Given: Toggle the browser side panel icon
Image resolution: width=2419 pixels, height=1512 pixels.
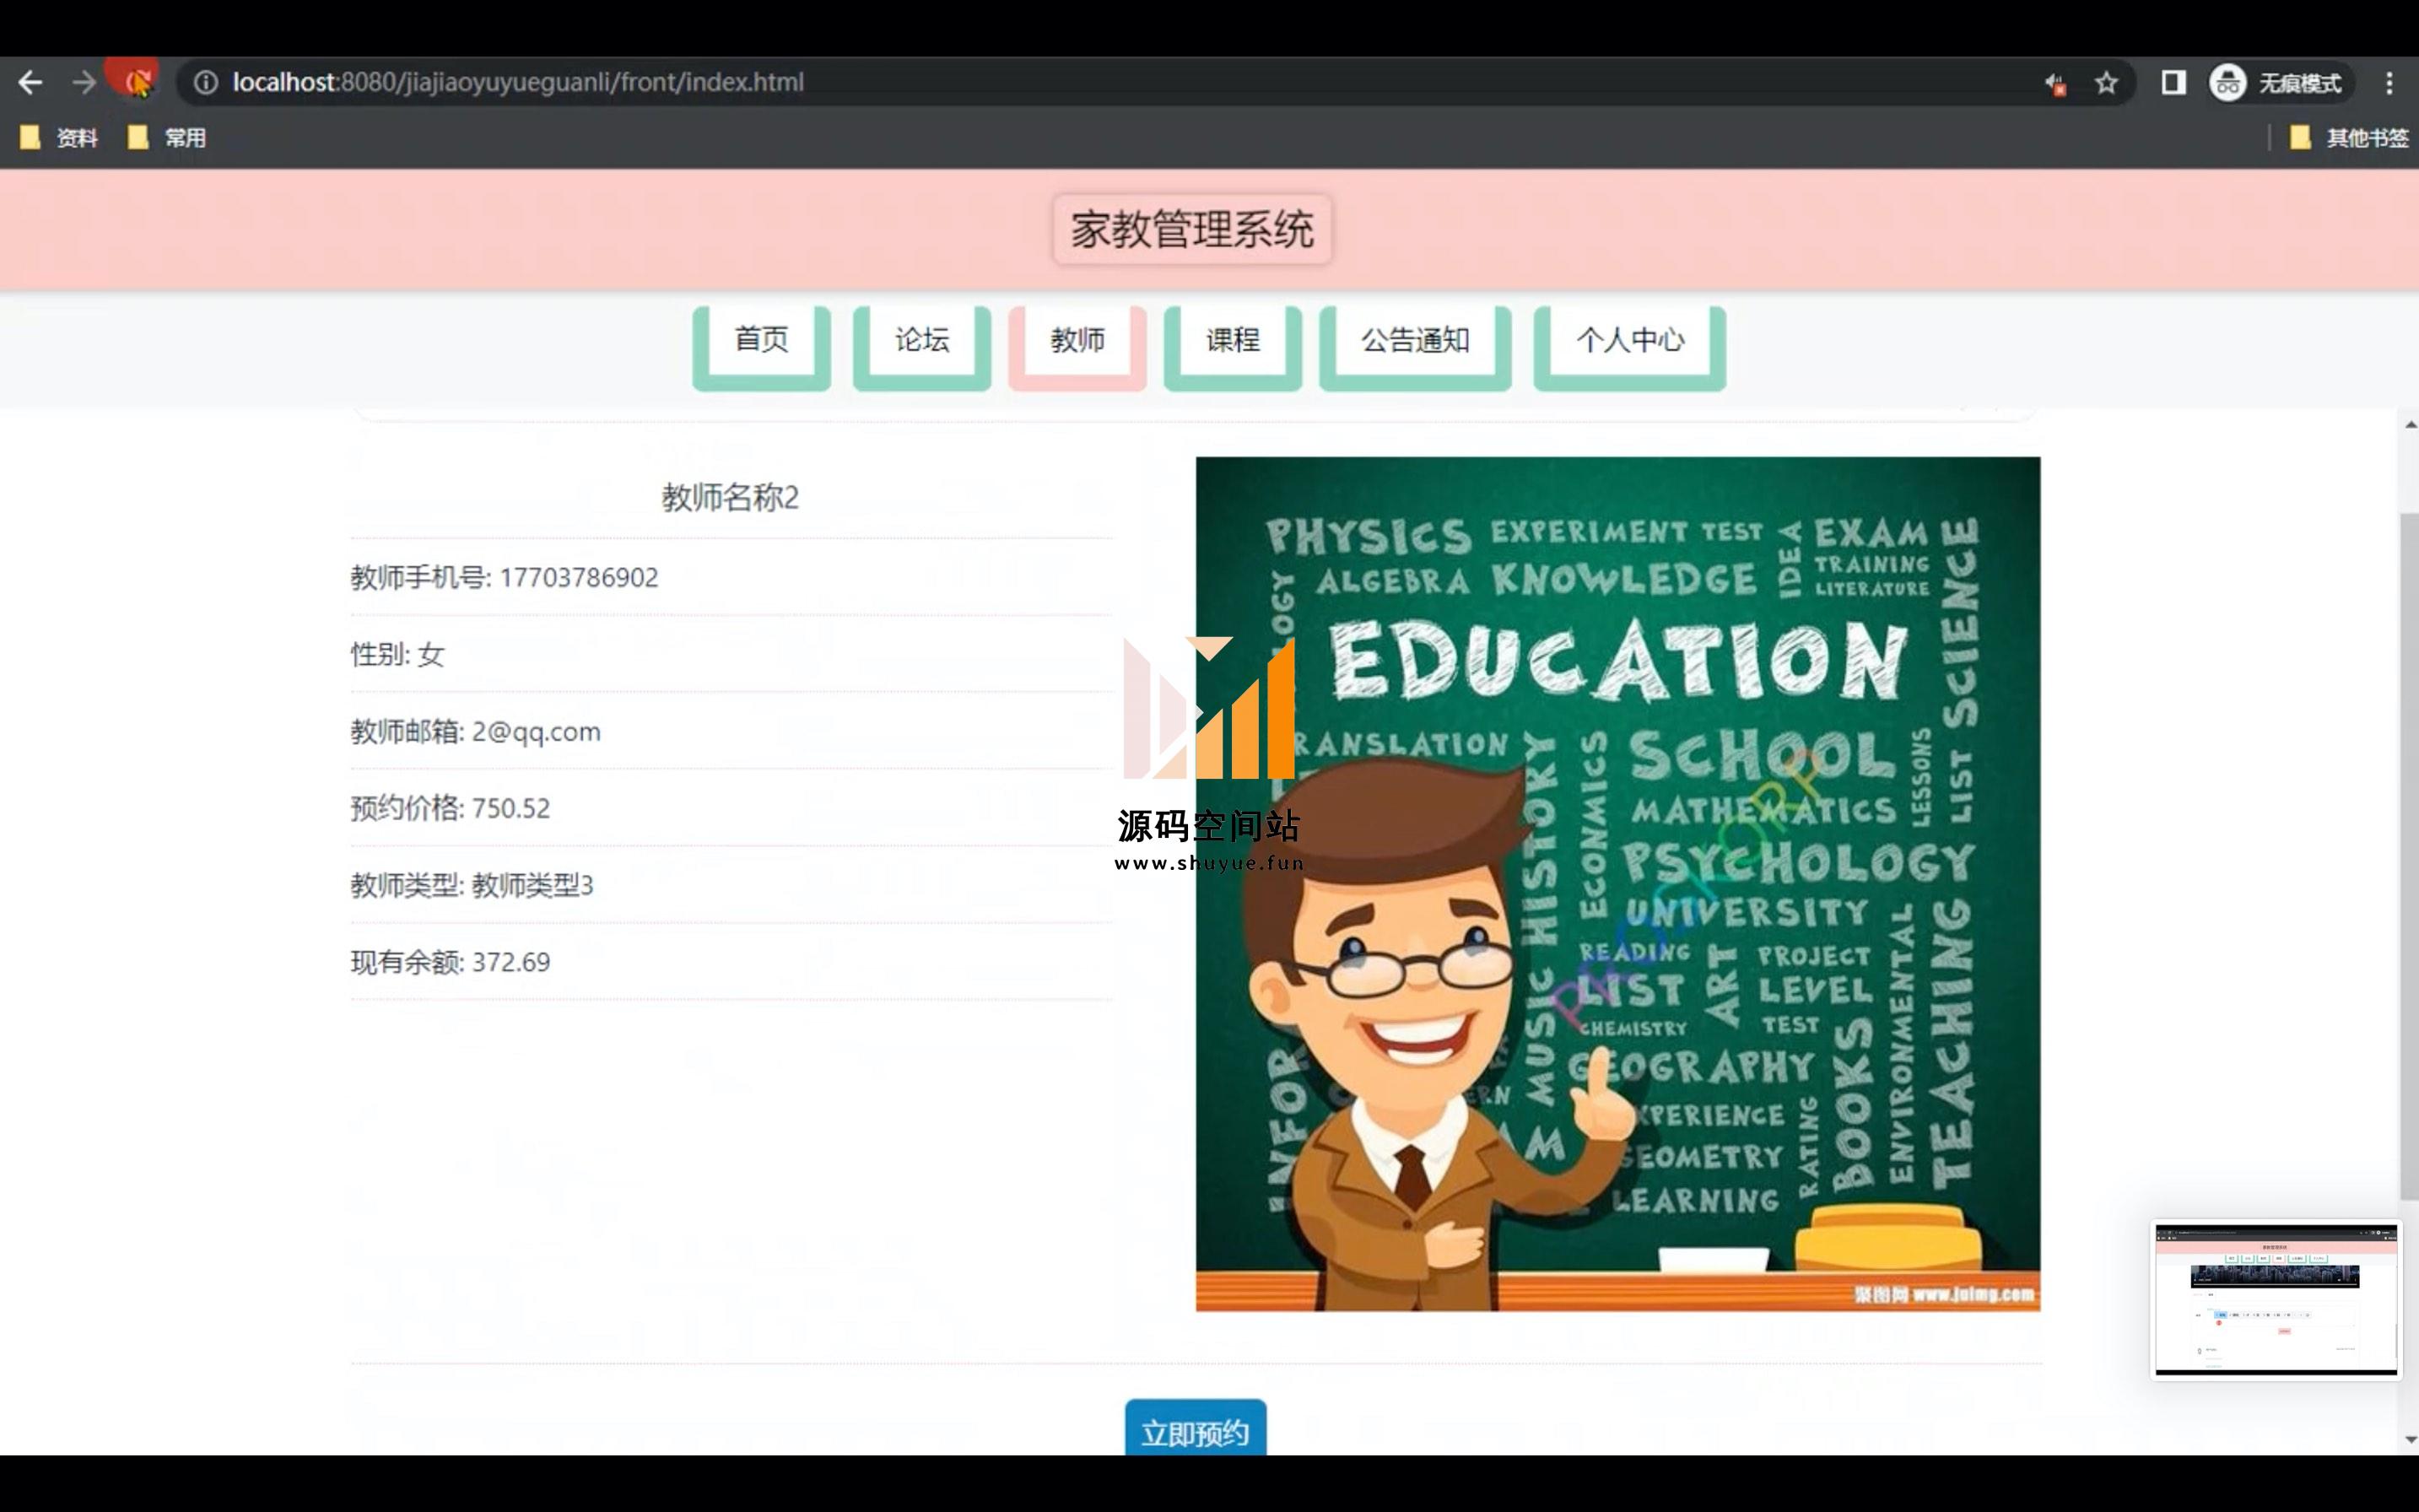Looking at the screenshot, I should point(2172,82).
